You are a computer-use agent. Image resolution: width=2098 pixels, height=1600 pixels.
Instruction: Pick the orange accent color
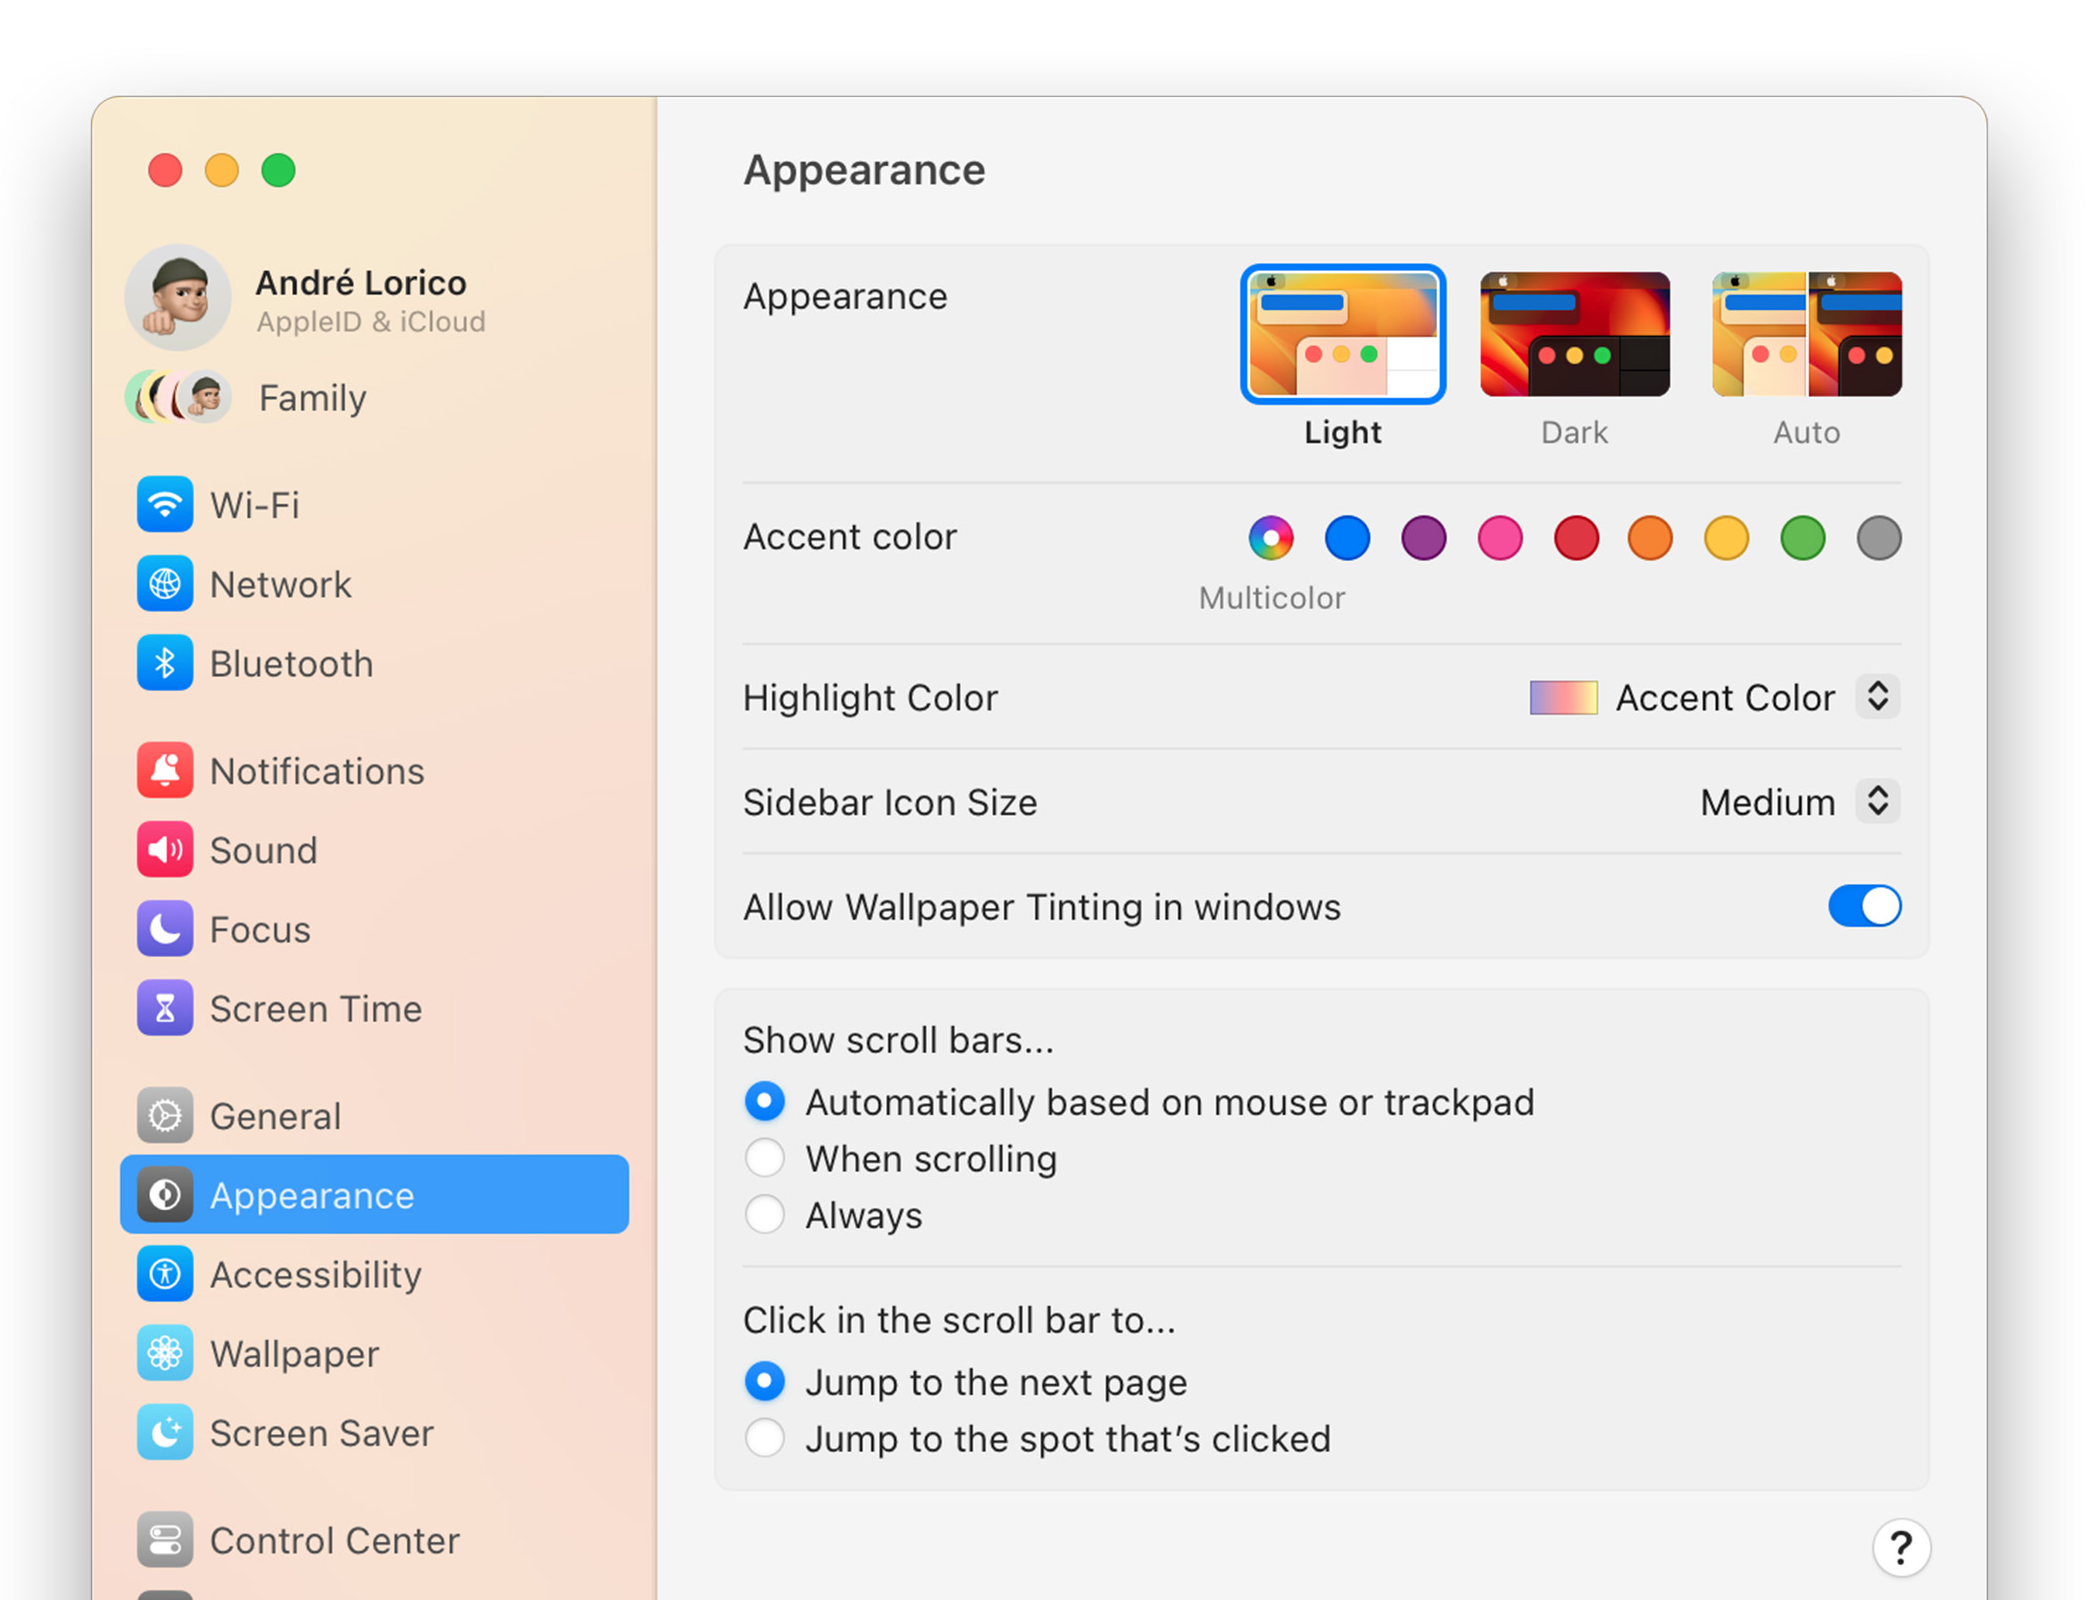(x=1650, y=538)
